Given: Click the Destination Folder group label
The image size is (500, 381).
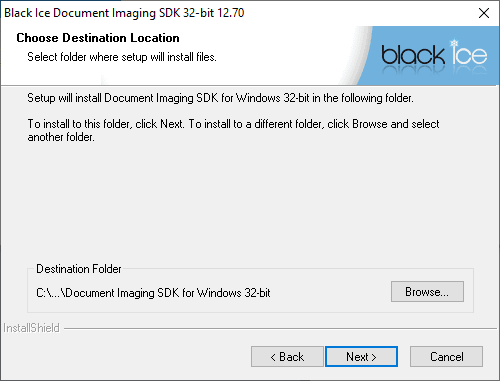Looking at the screenshot, I should [x=79, y=269].
